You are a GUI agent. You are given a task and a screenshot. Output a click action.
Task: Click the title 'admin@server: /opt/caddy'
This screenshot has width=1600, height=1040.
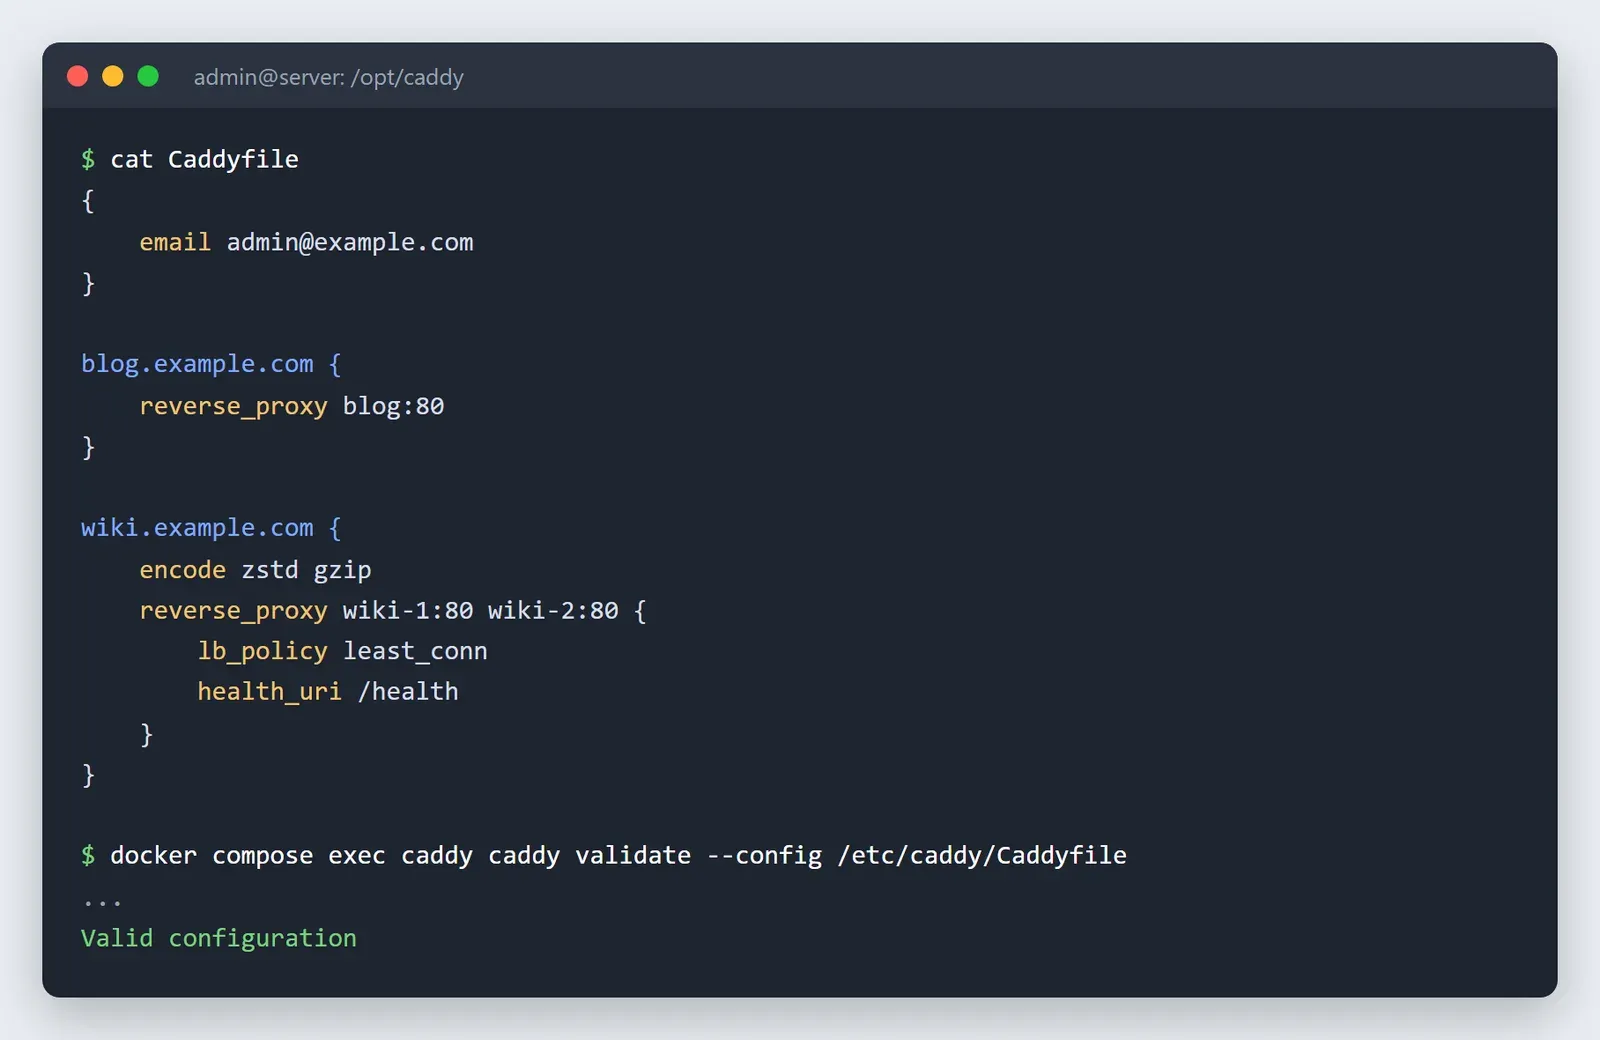click(x=328, y=77)
